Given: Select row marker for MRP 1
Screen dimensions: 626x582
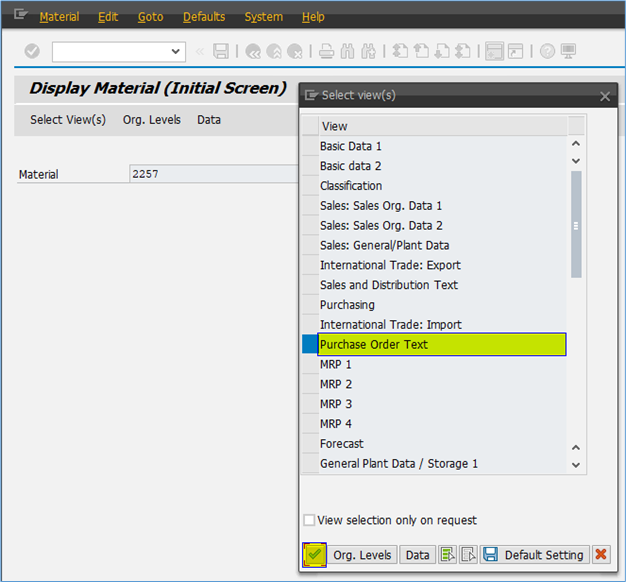Looking at the screenshot, I should pyautogui.click(x=310, y=364).
